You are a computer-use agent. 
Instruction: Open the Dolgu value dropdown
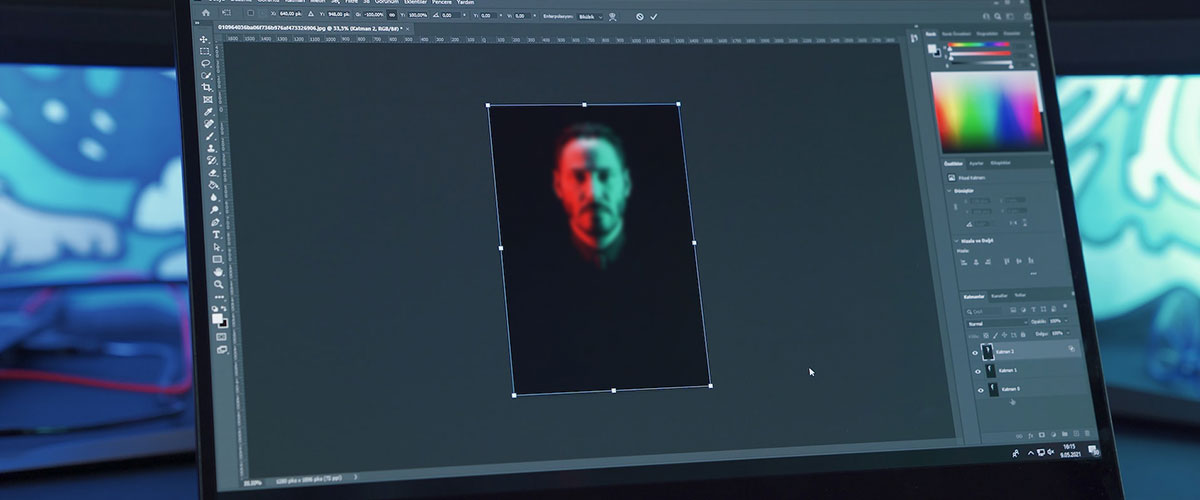click(x=1060, y=333)
